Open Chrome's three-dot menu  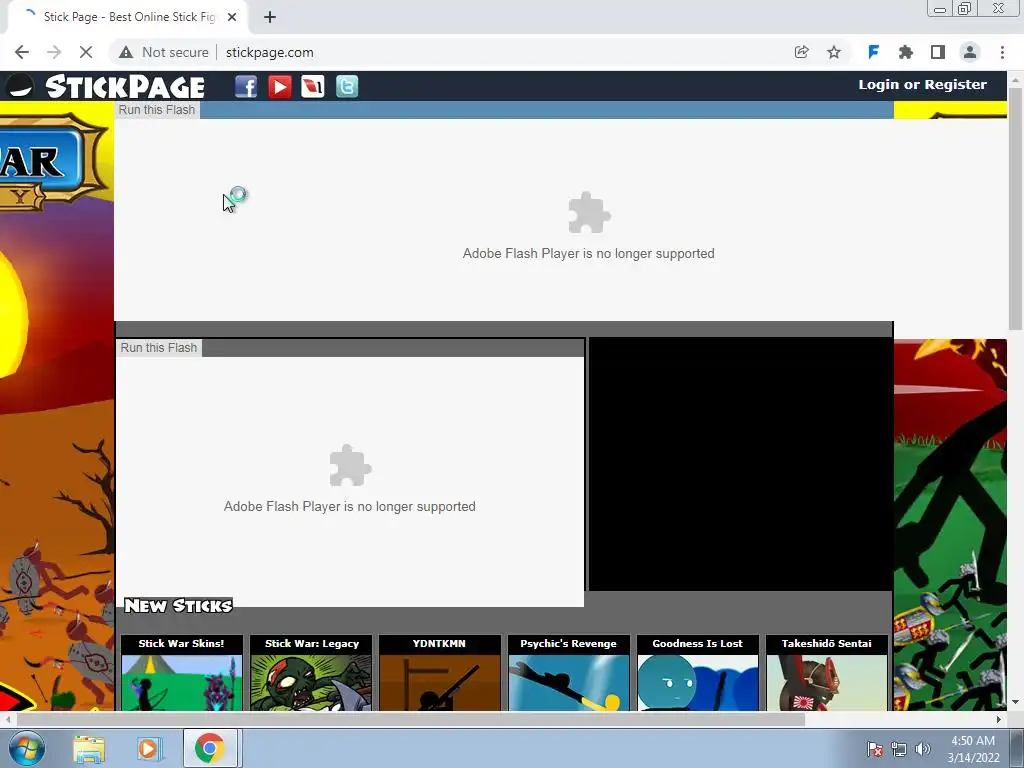1002,52
